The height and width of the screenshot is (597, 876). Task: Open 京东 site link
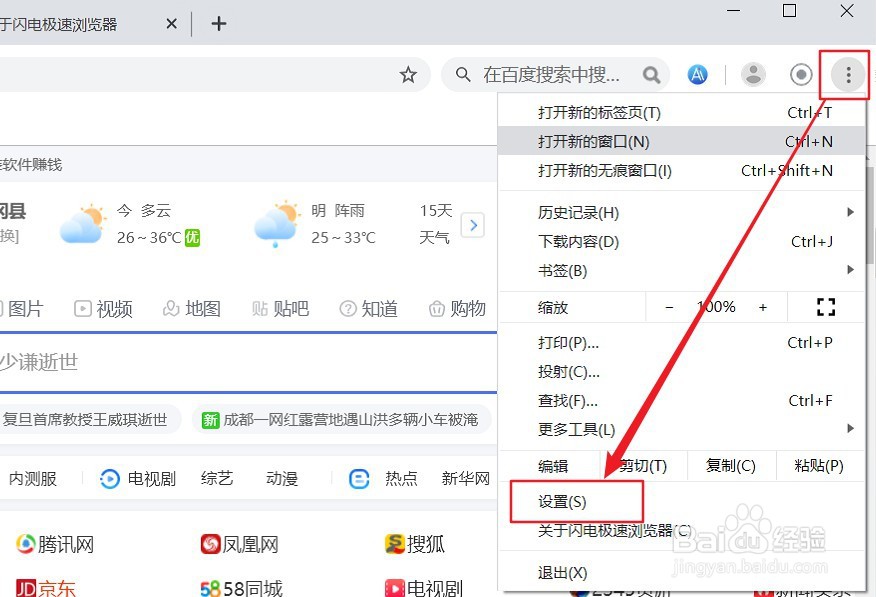[45, 588]
